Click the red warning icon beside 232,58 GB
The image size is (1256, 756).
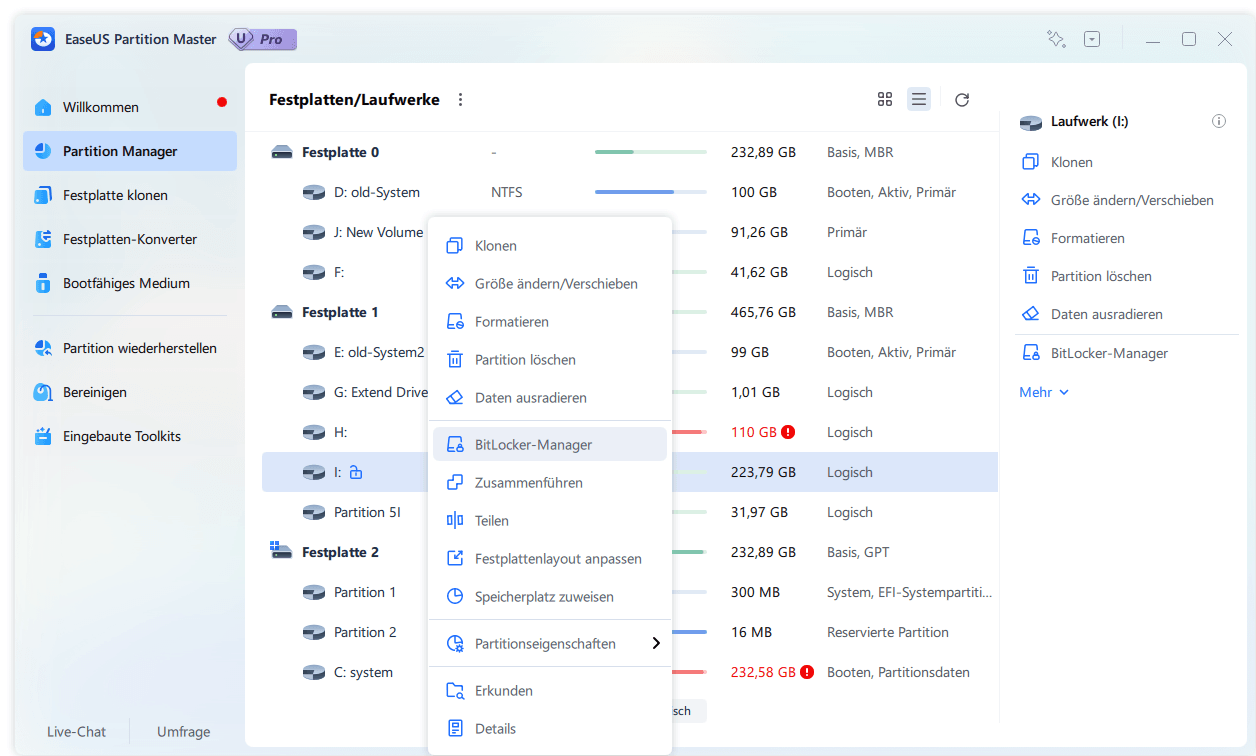(807, 672)
